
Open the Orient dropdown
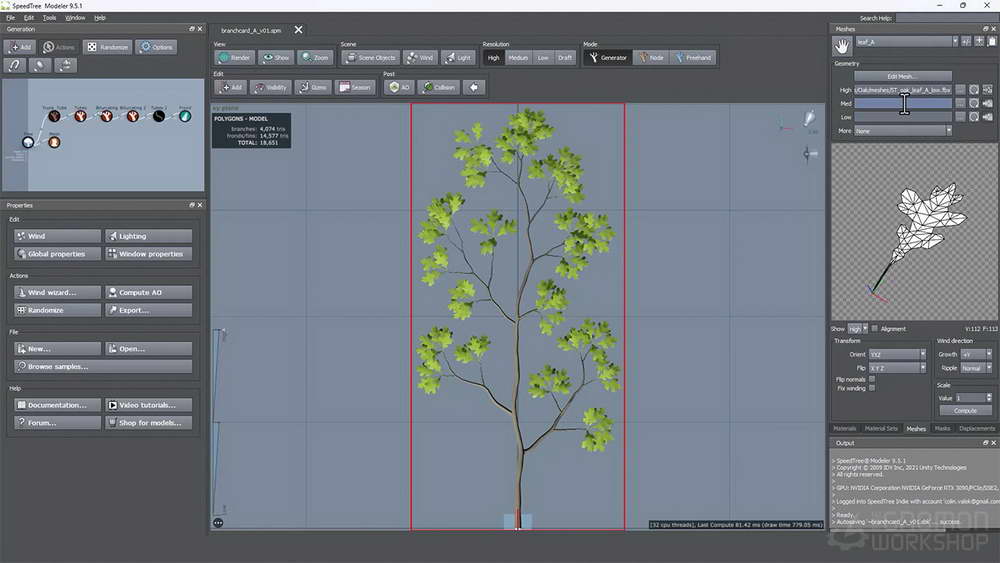pos(897,355)
